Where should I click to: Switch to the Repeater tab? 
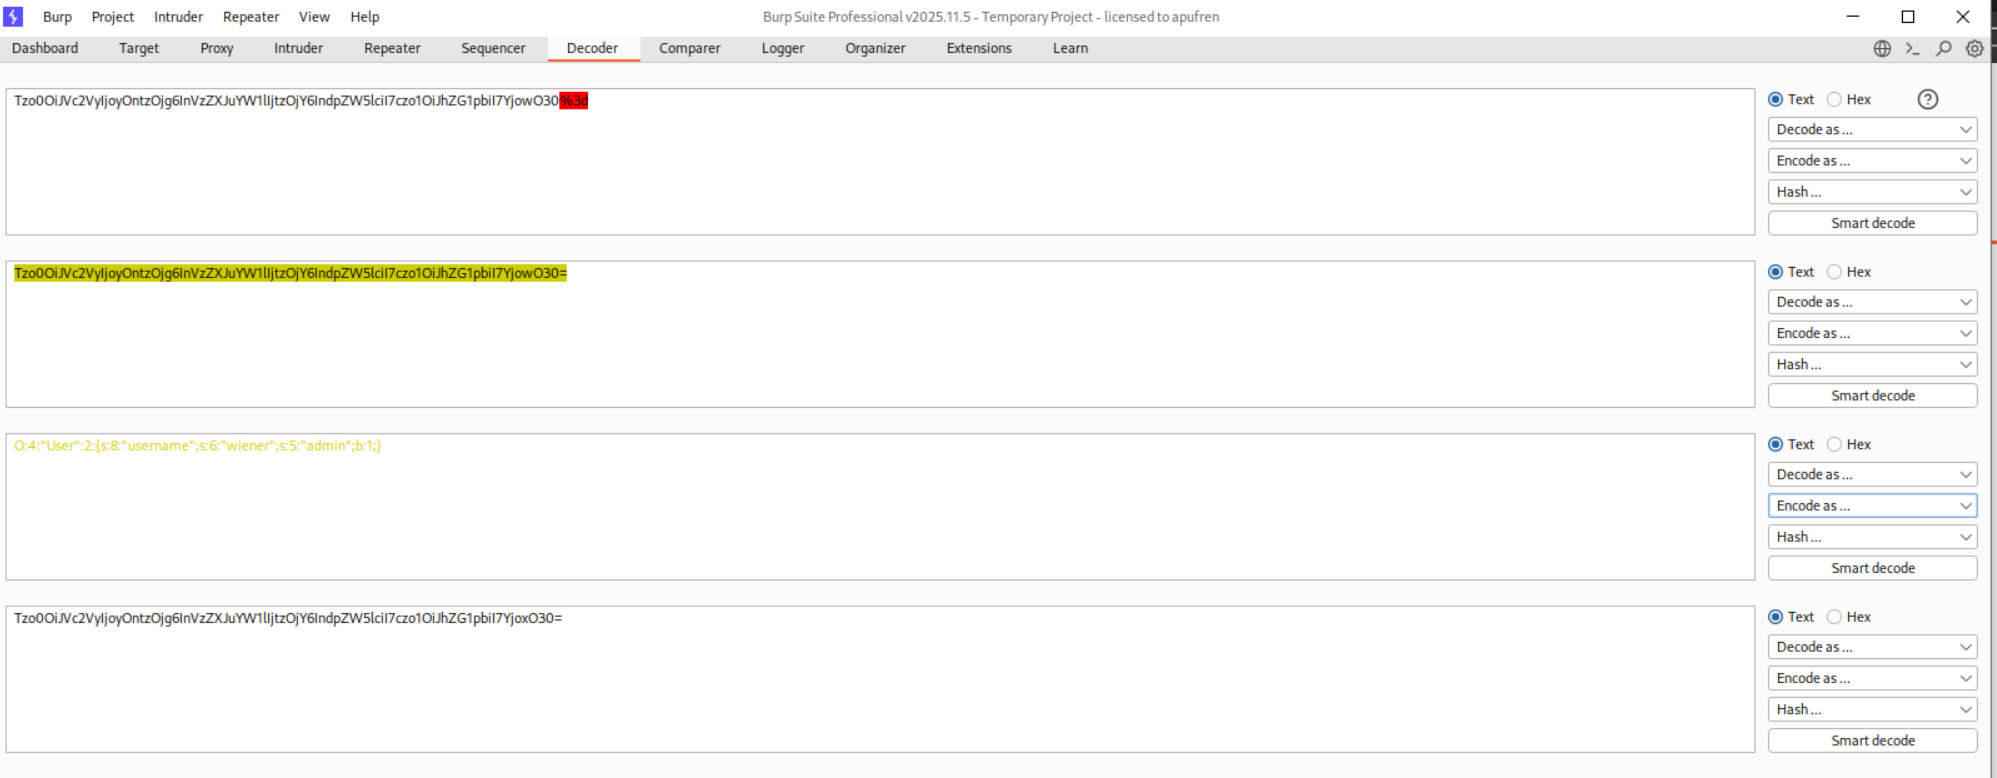tap(392, 48)
